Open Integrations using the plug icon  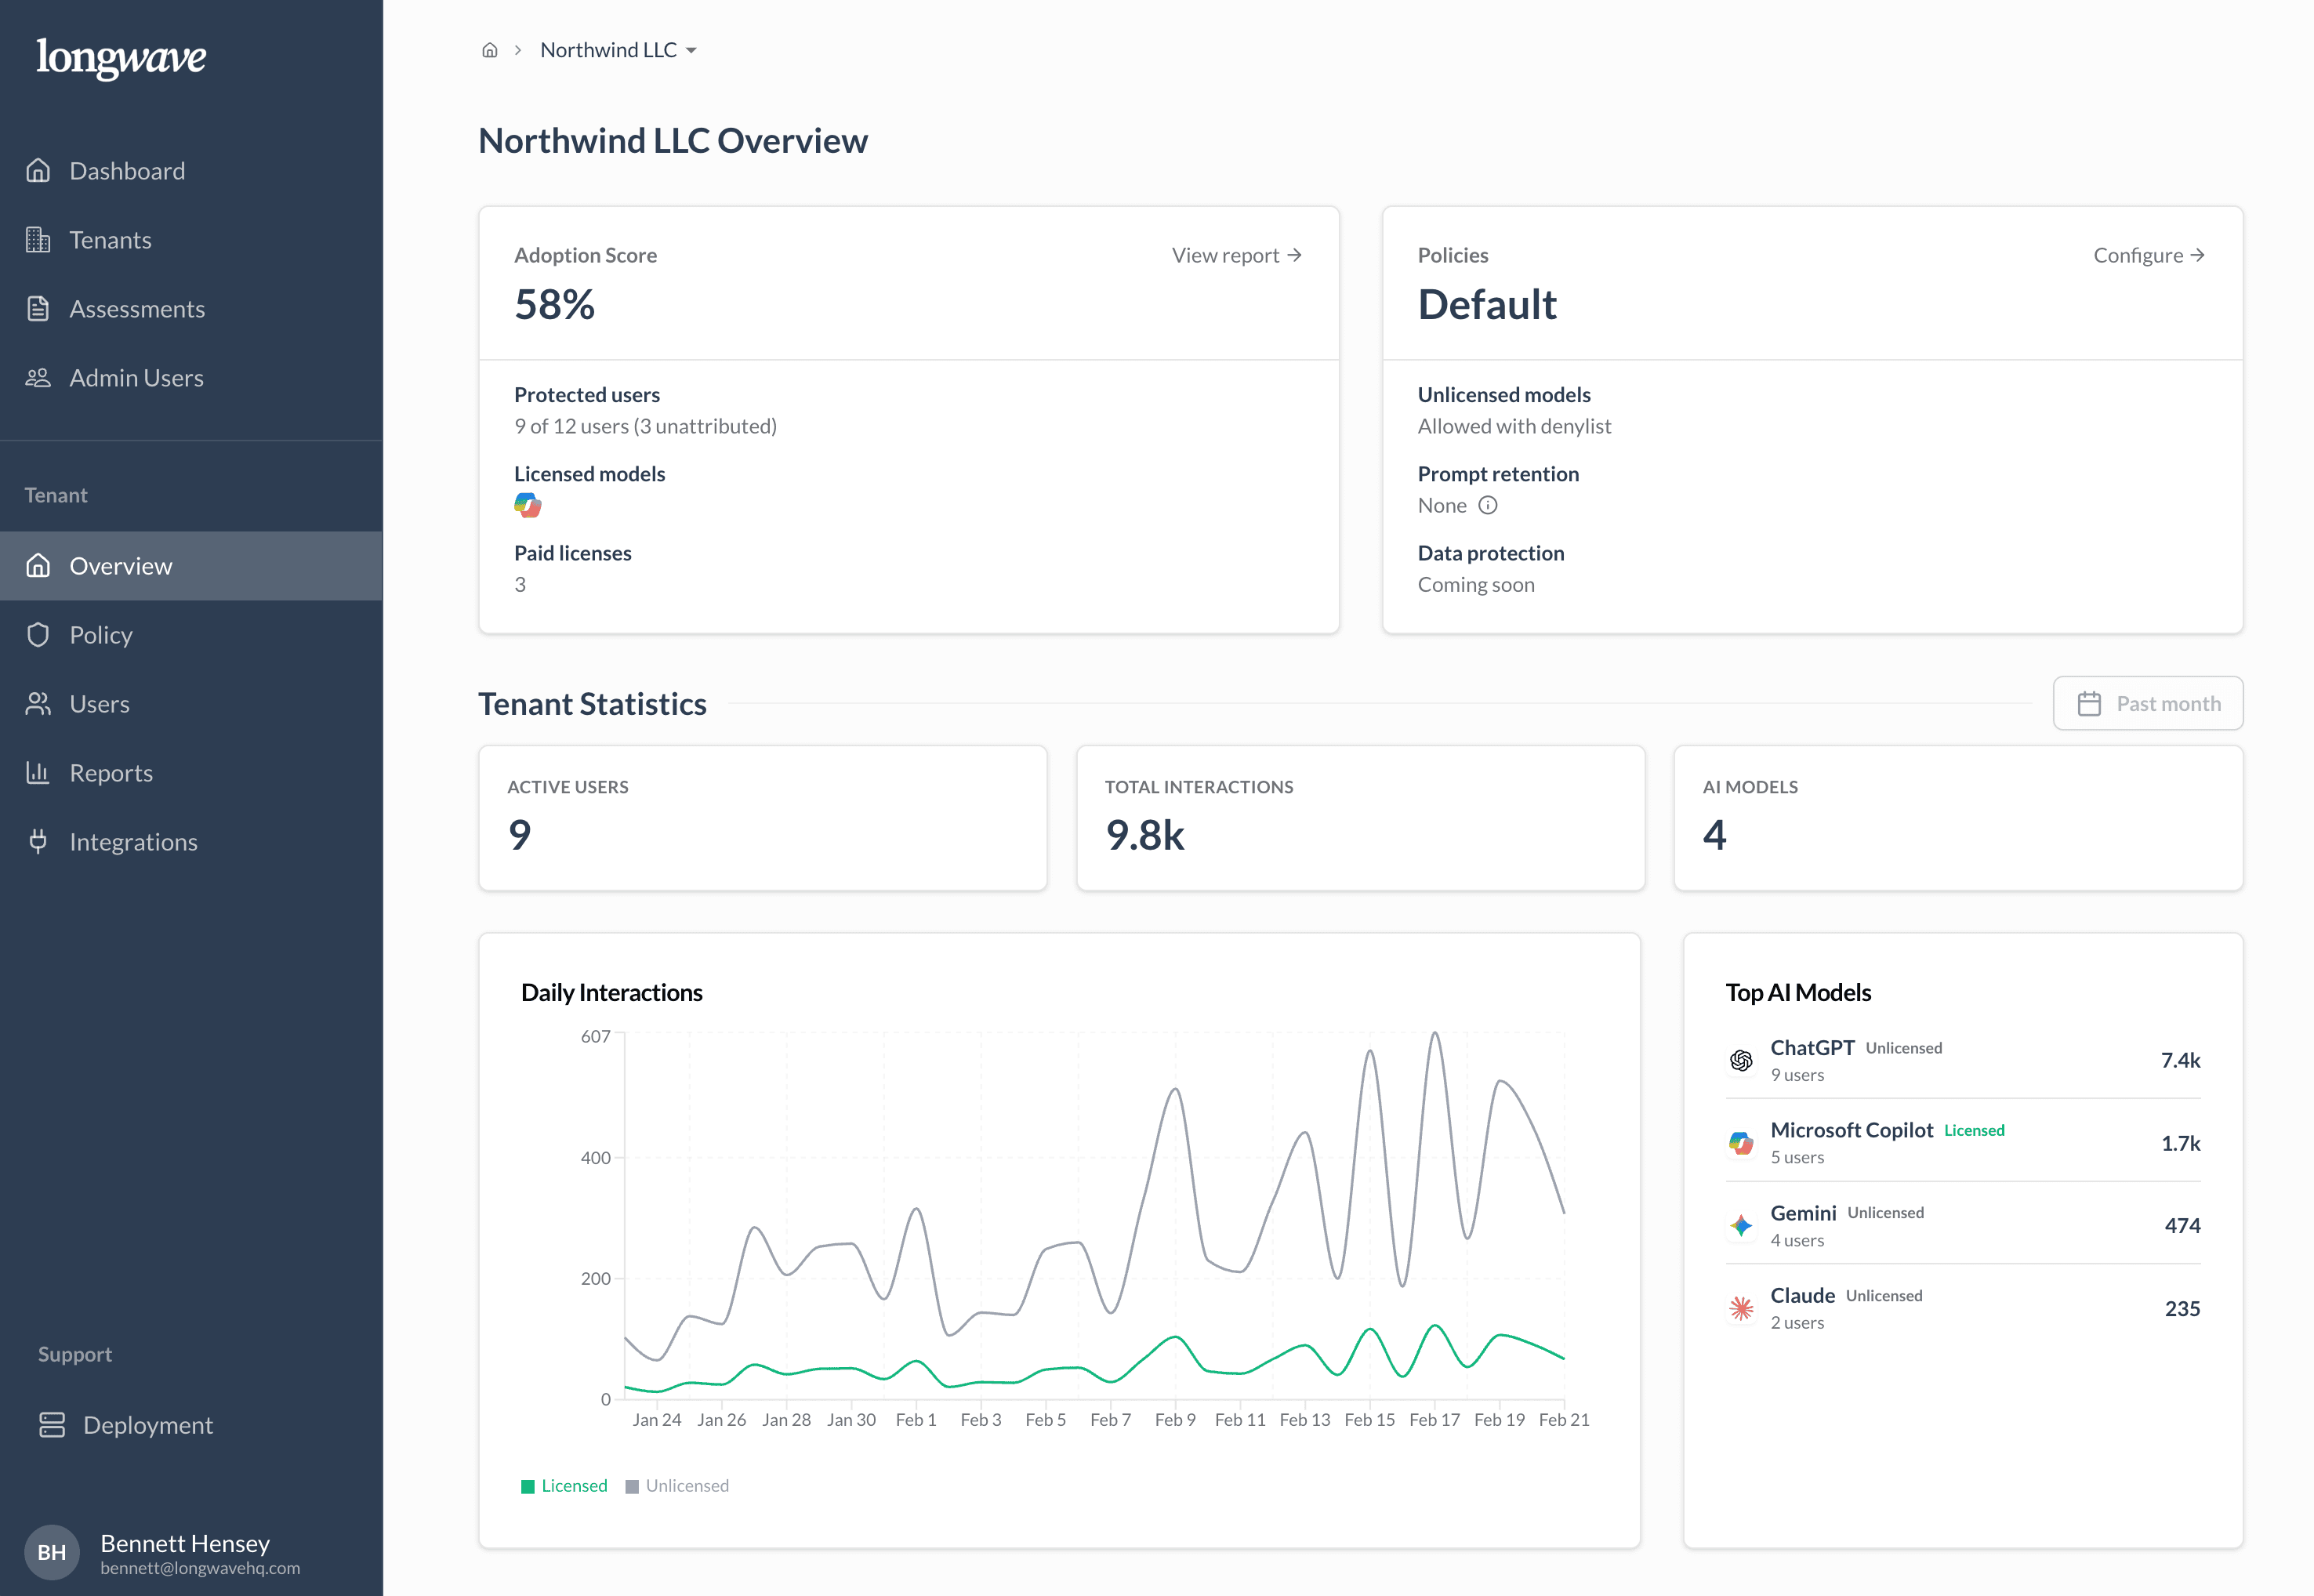pyautogui.click(x=38, y=841)
